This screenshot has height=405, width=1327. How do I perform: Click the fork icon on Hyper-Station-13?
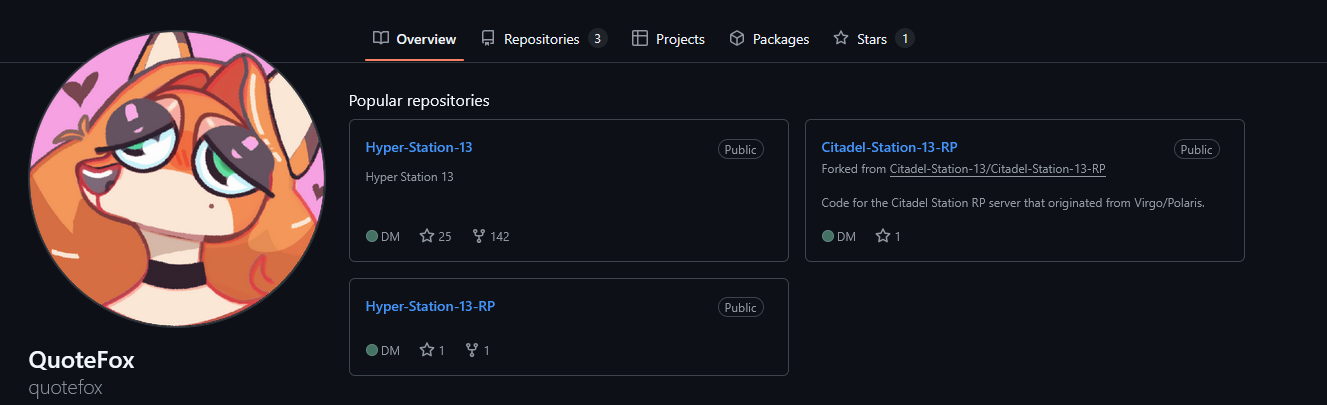pyautogui.click(x=479, y=237)
